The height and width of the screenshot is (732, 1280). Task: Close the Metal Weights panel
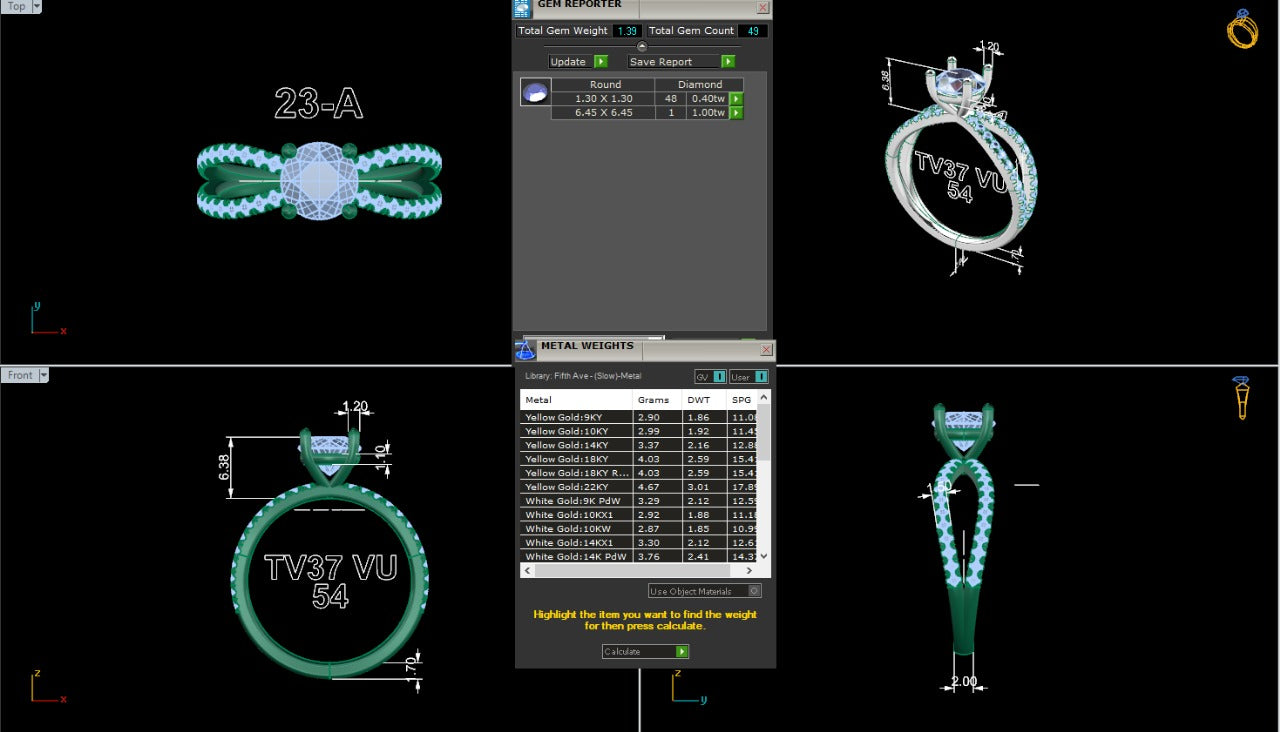(x=767, y=349)
